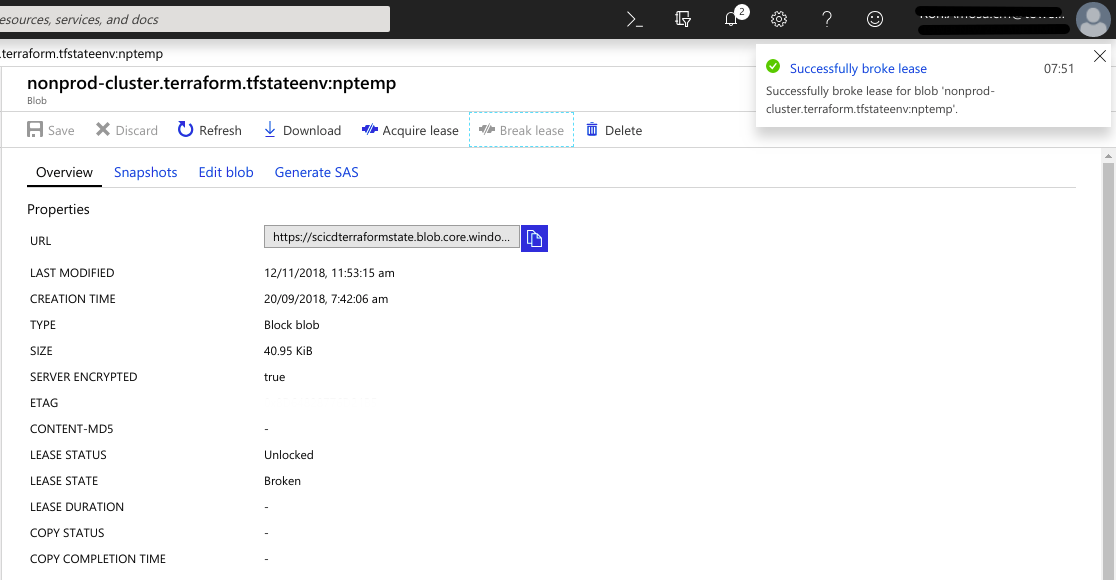1116x580 pixels.
Task: Switch to the Snapshots tab
Action: point(145,172)
